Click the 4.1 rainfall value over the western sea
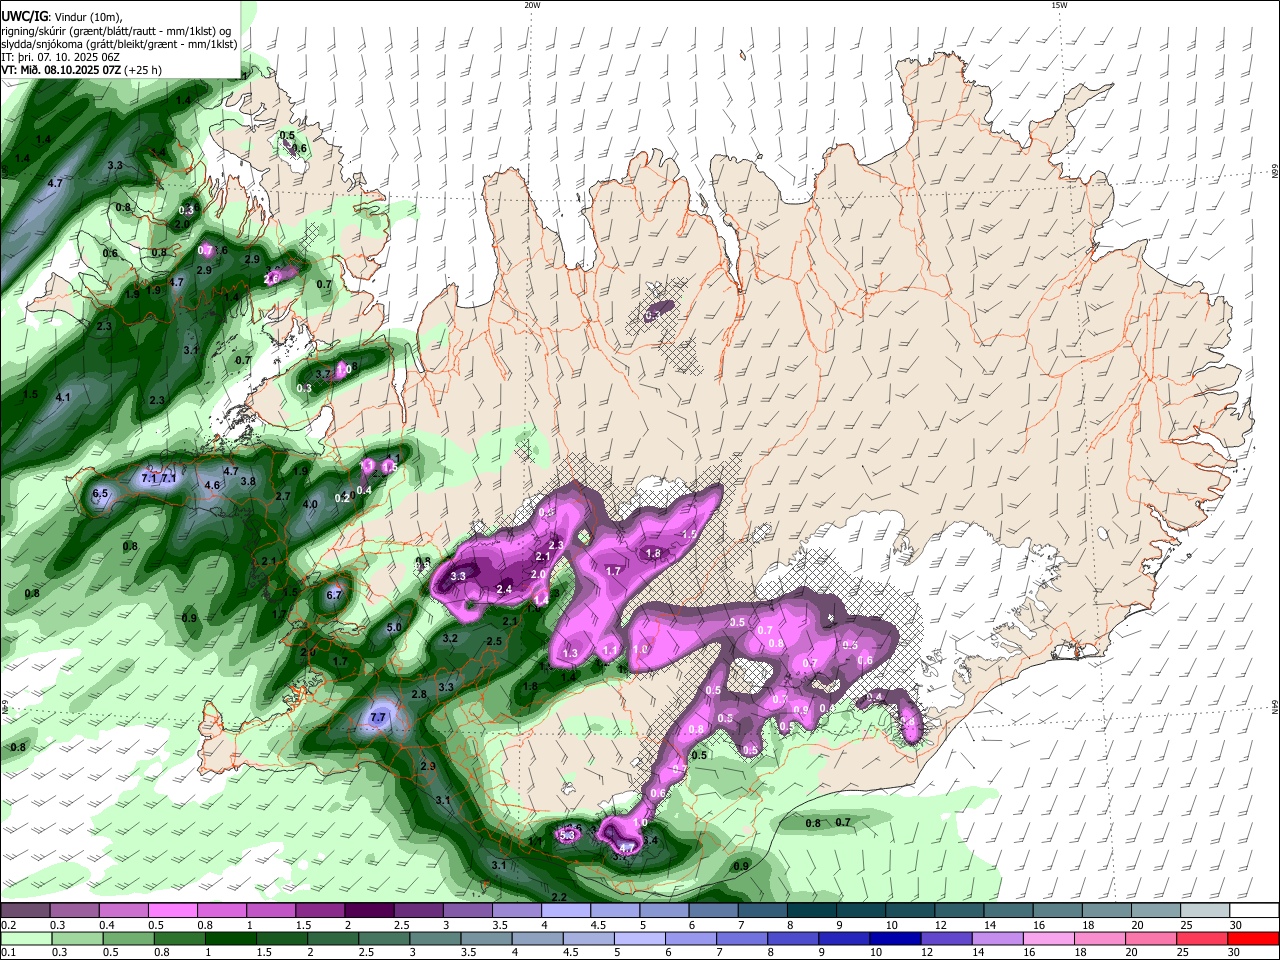This screenshot has height=960, width=1280. click(x=63, y=398)
